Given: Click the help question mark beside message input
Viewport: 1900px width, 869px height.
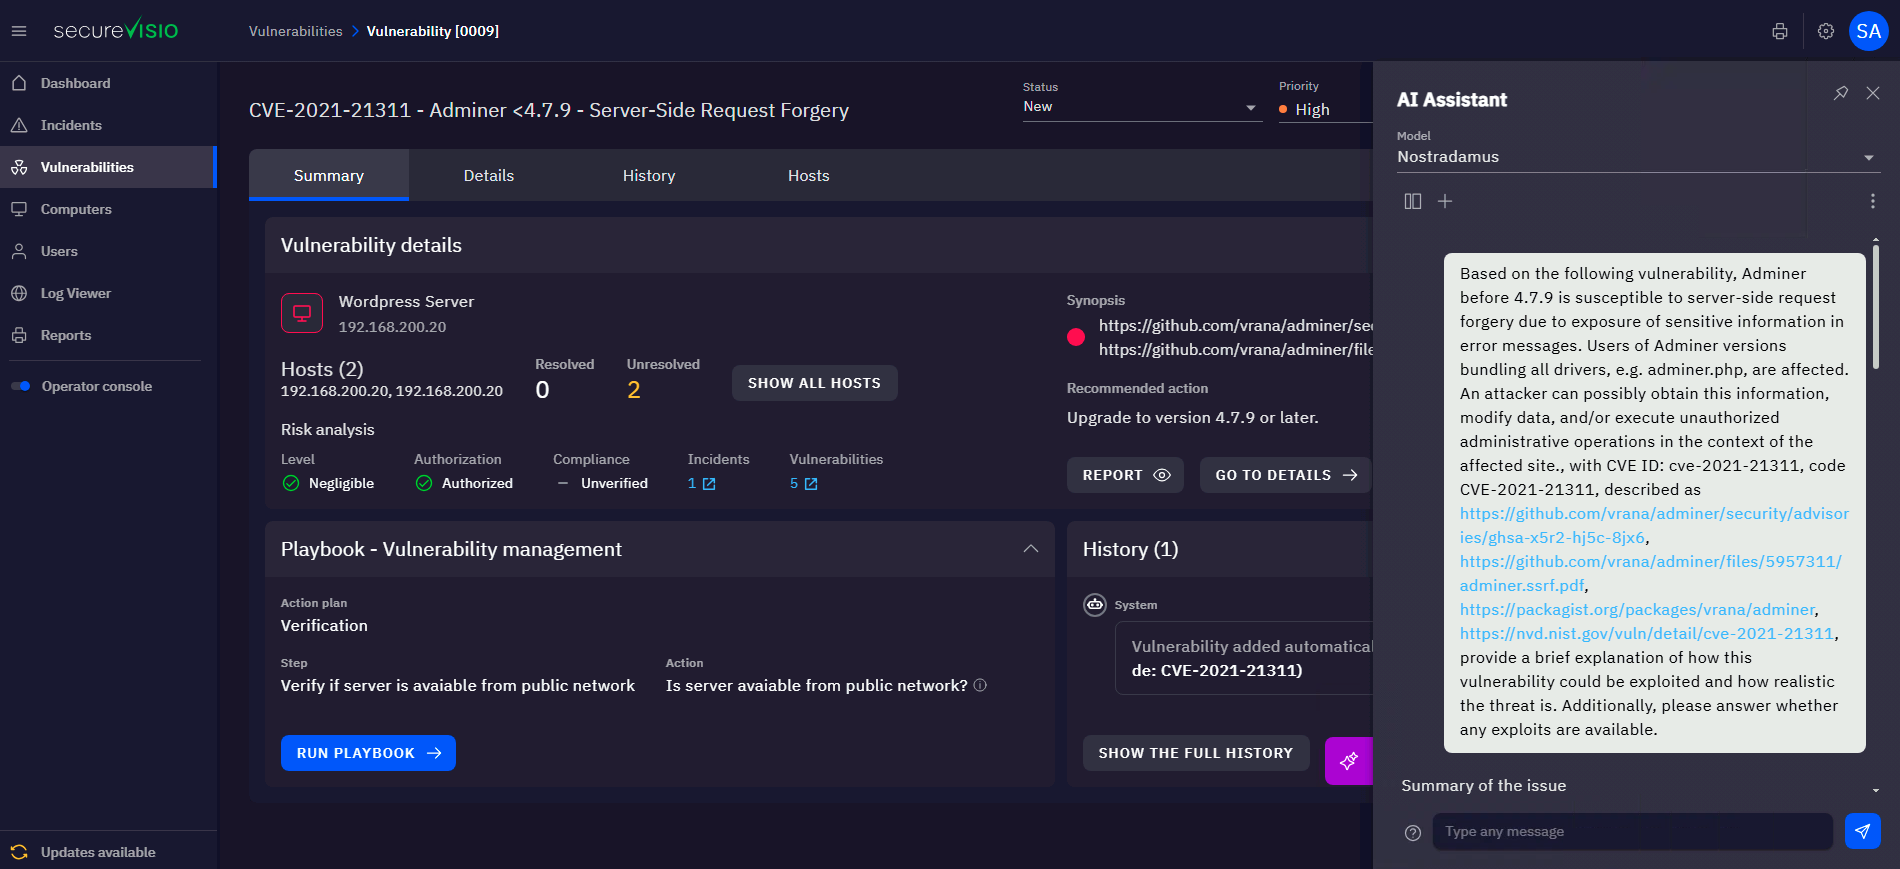Looking at the screenshot, I should pyautogui.click(x=1413, y=832).
